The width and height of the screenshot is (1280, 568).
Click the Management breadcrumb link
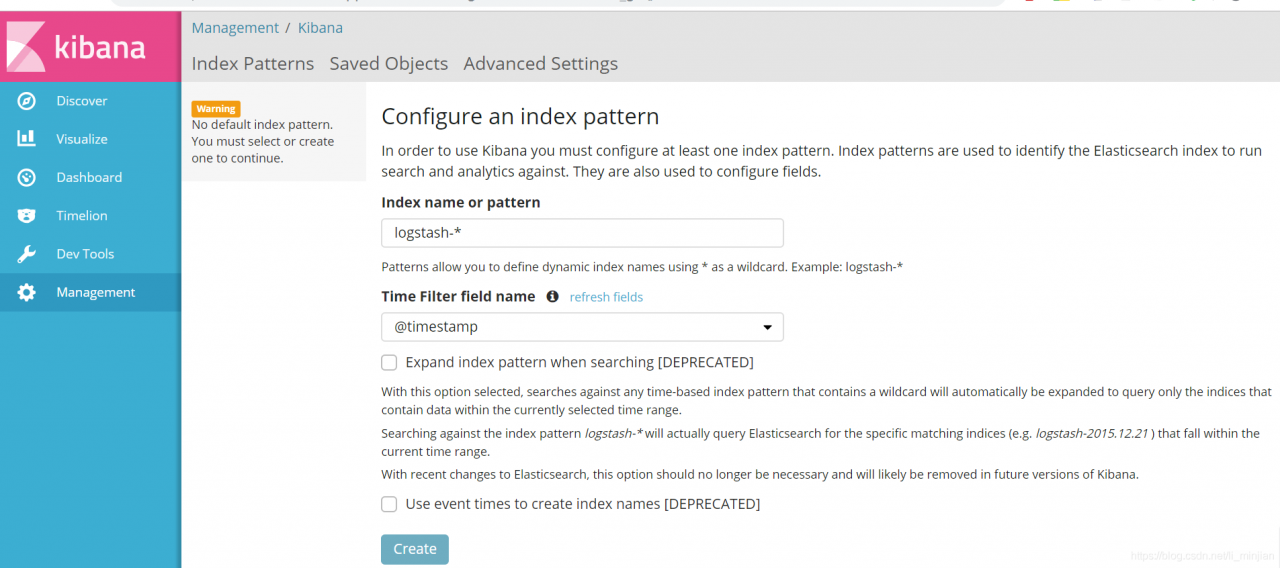click(x=235, y=28)
